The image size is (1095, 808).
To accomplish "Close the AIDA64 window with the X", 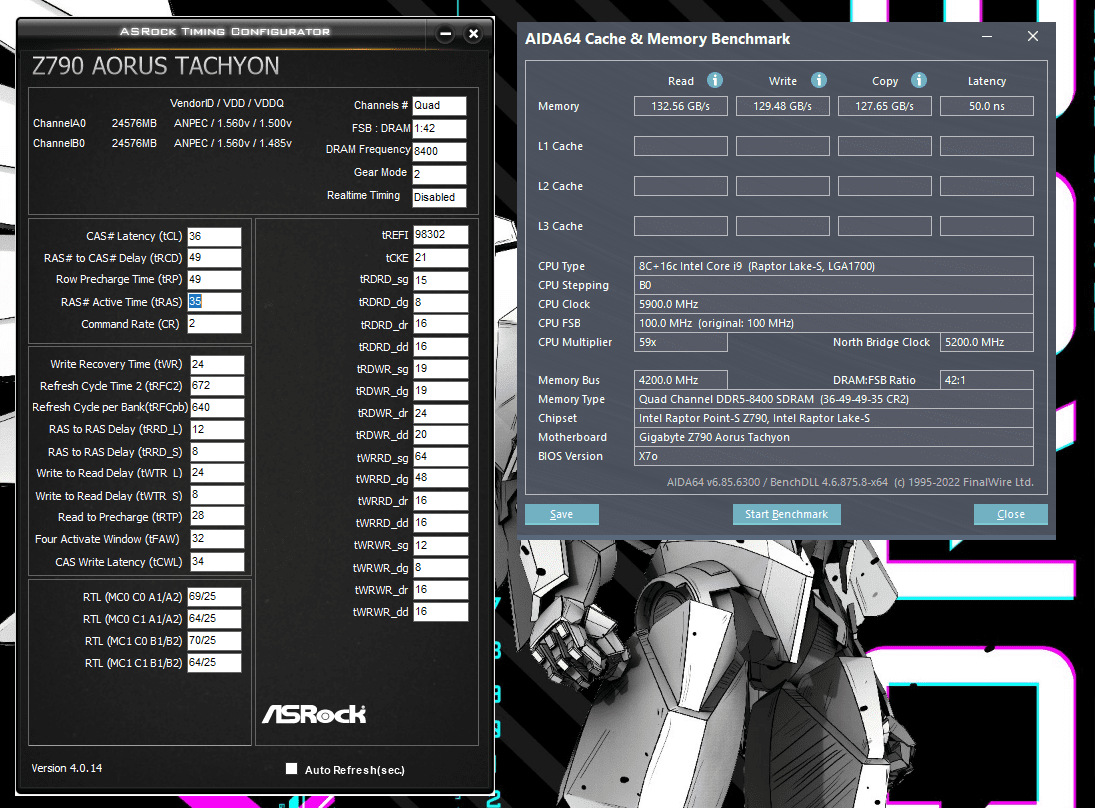I will tap(1032, 36).
